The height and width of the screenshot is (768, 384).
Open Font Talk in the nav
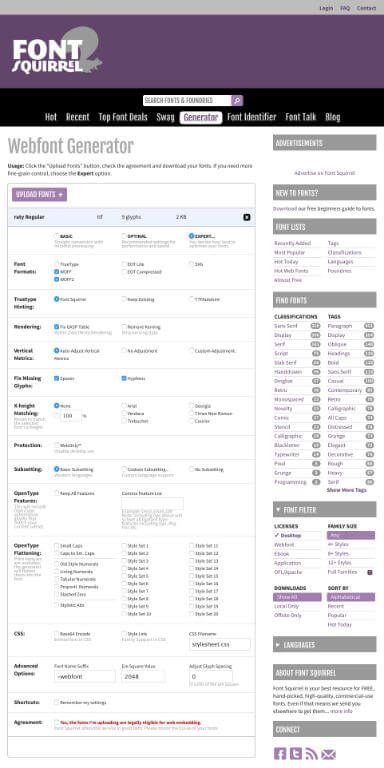301,117
